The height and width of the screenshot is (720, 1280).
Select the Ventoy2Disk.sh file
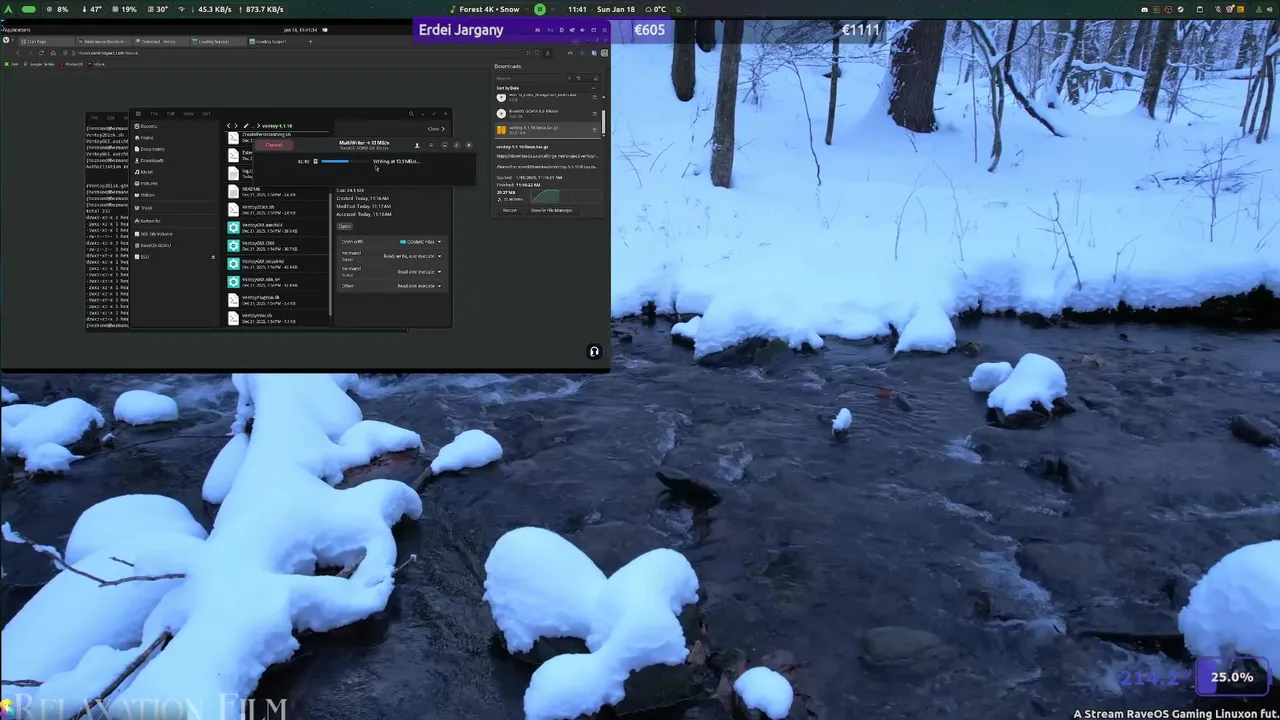pos(276,210)
